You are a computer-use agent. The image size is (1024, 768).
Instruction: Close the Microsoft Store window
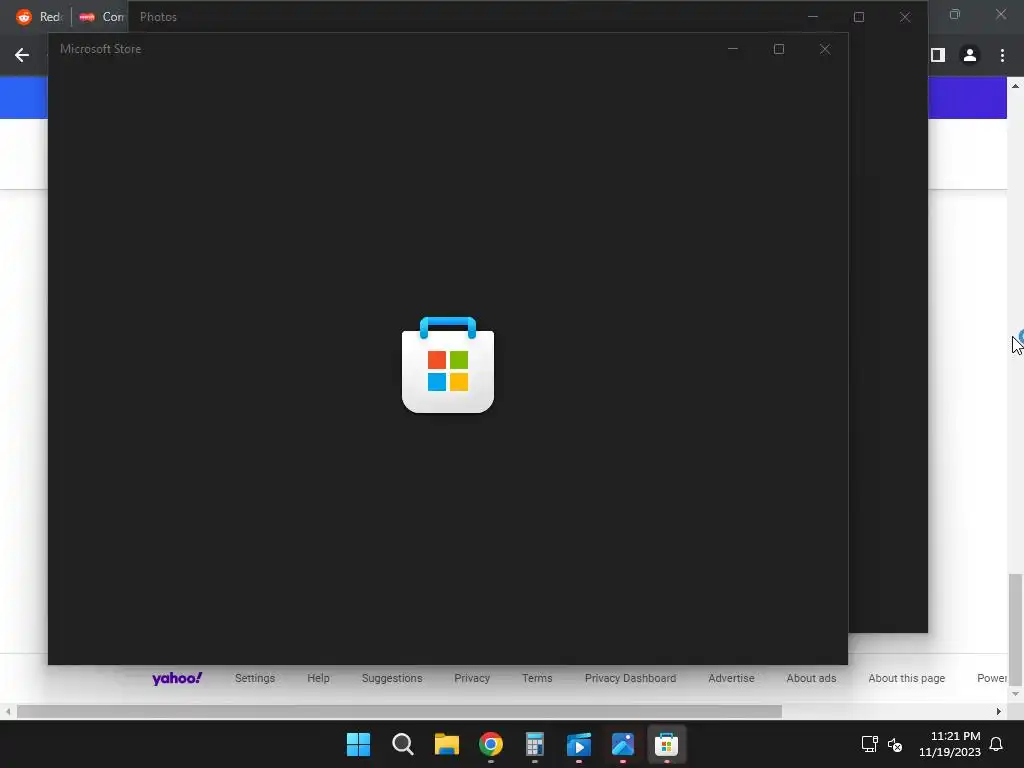pos(825,49)
